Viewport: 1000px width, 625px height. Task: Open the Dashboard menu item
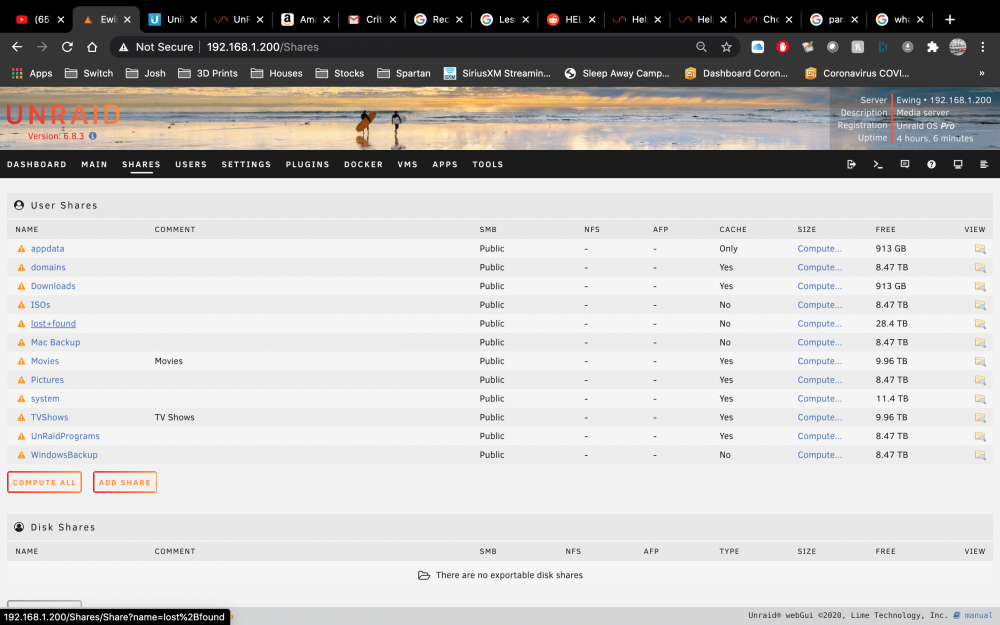coord(36,165)
